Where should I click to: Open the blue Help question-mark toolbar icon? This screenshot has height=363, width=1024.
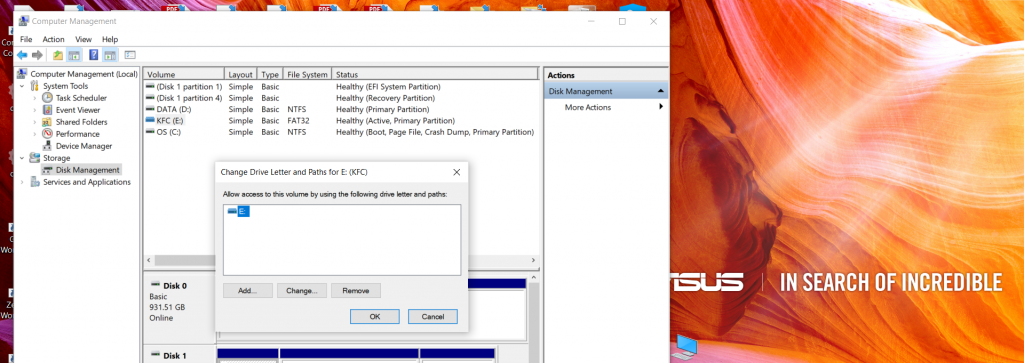(94, 55)
